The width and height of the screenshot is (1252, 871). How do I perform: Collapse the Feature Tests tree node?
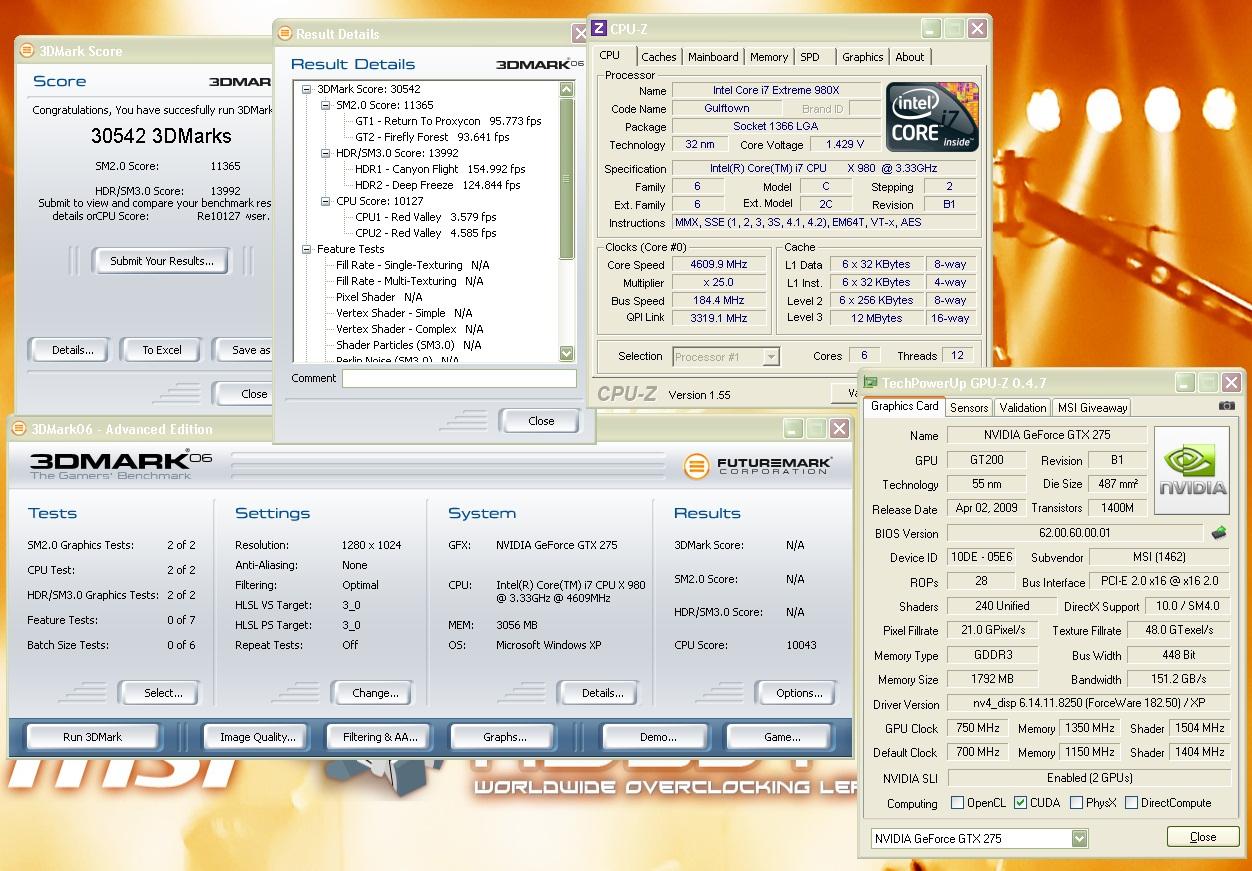coord(307,249)
